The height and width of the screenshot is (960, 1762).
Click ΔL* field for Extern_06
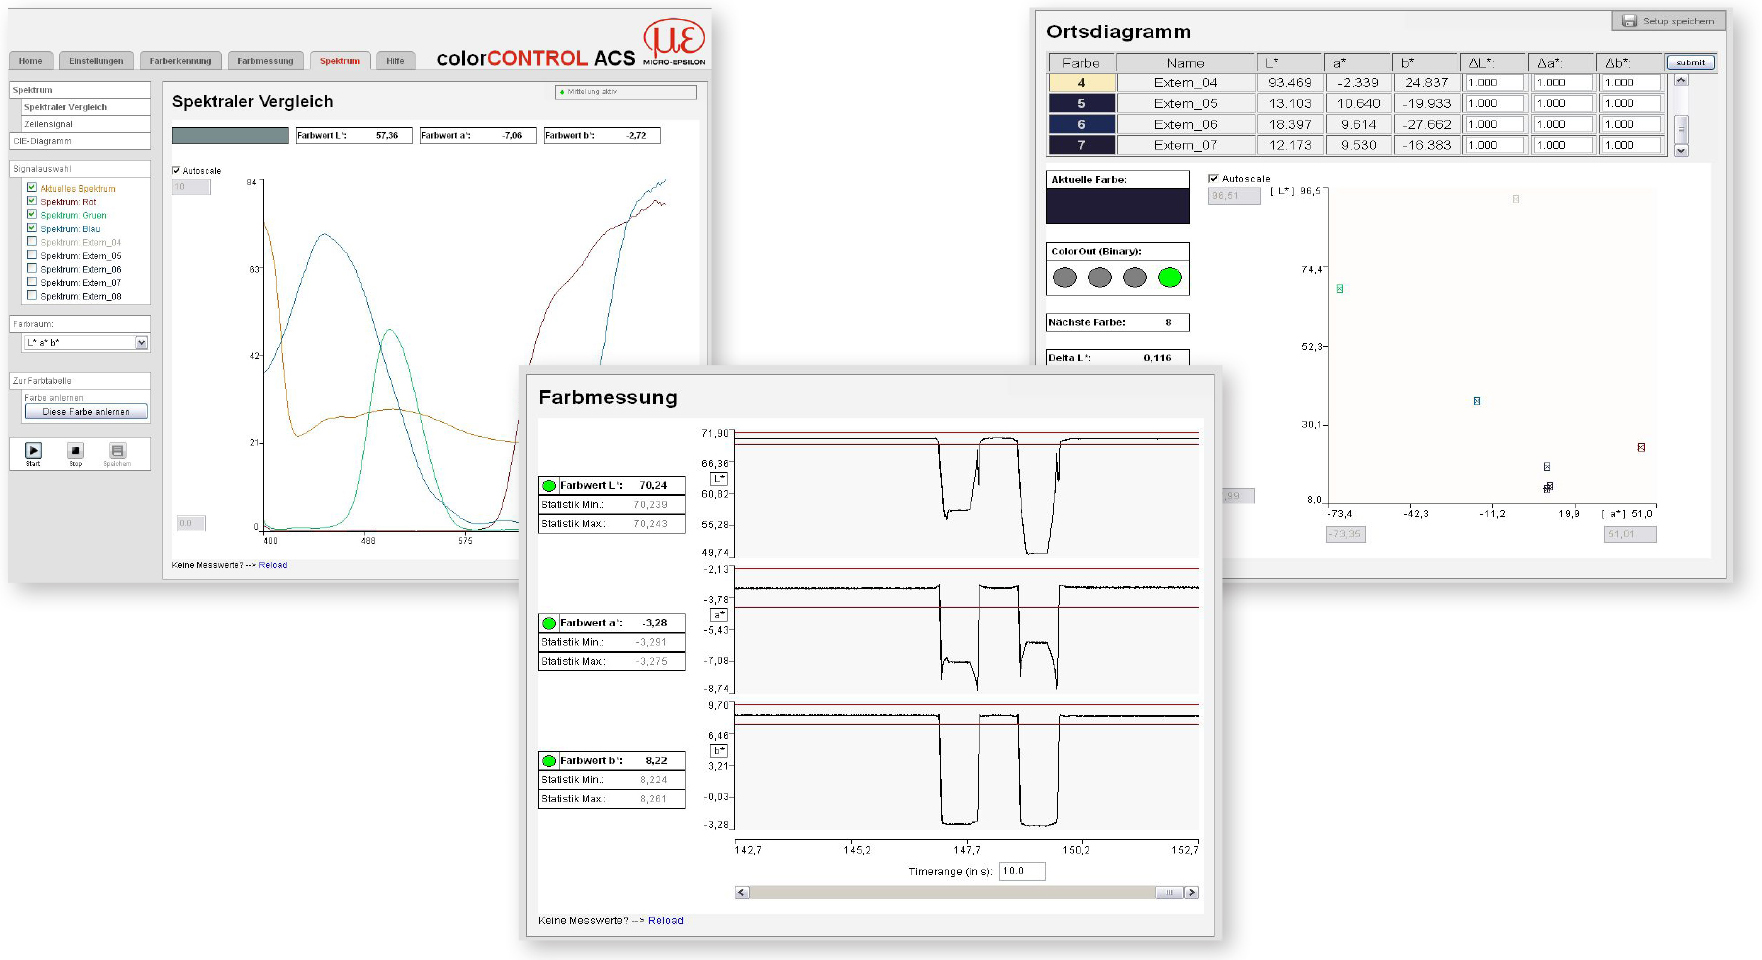pos(1494,125)
